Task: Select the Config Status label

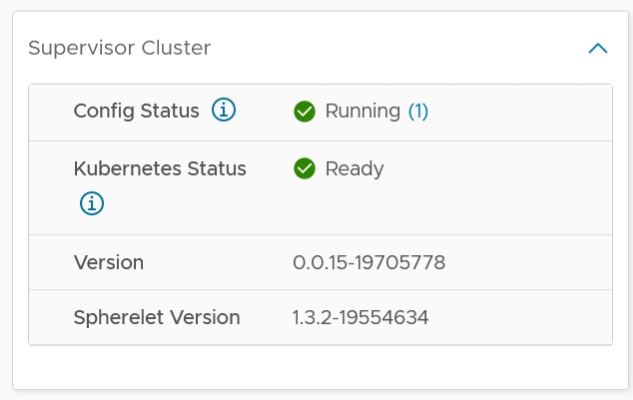Action: 136,111
